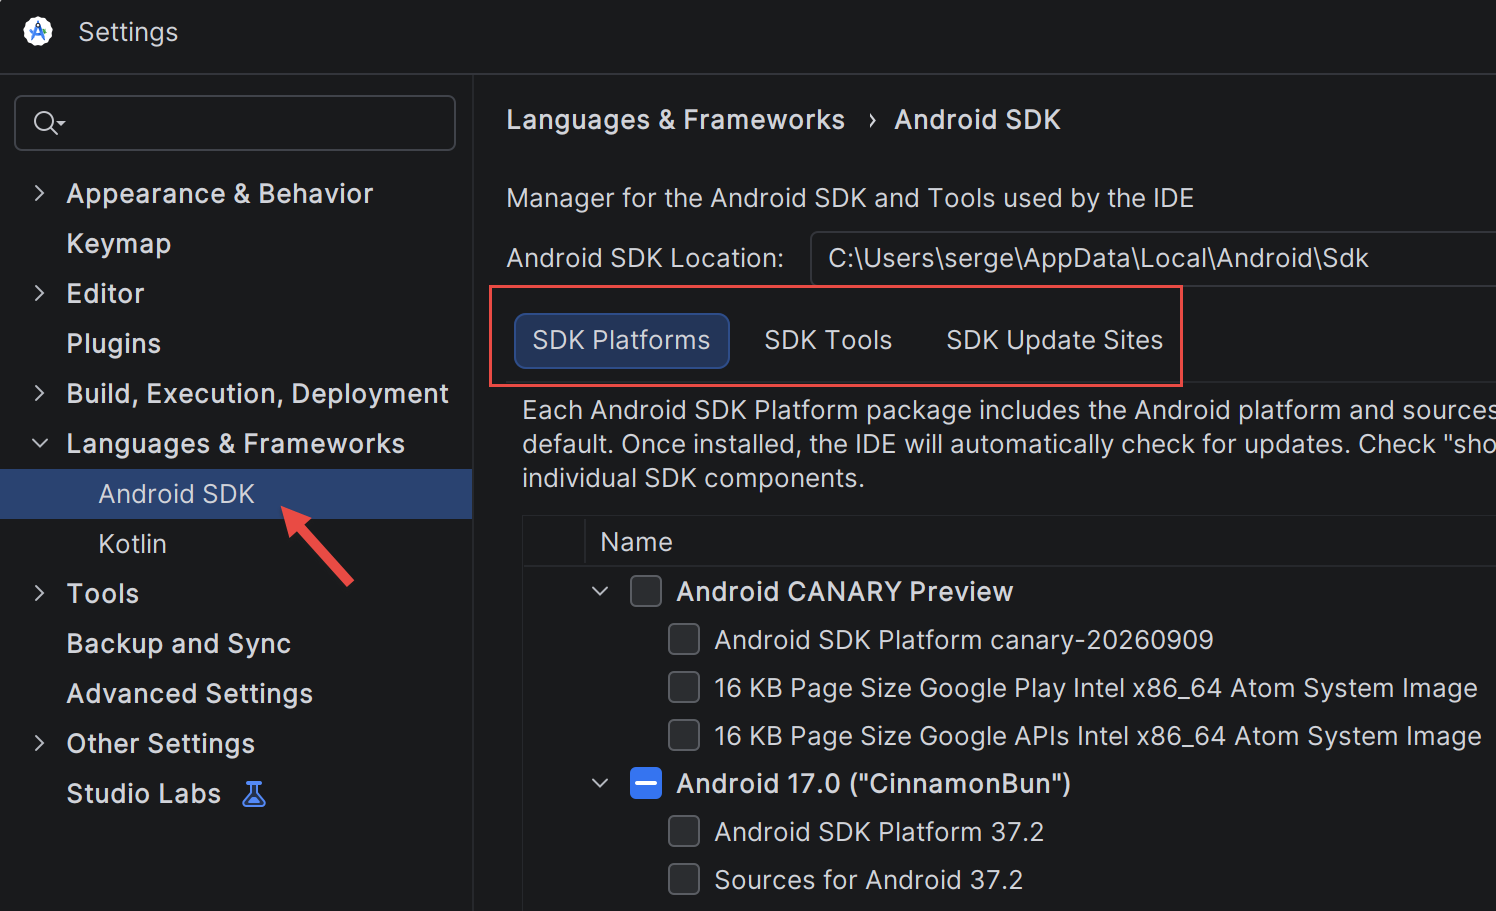Switch to the SDK Tools tab
This screenshot has height=911, width=1496.
828,340
